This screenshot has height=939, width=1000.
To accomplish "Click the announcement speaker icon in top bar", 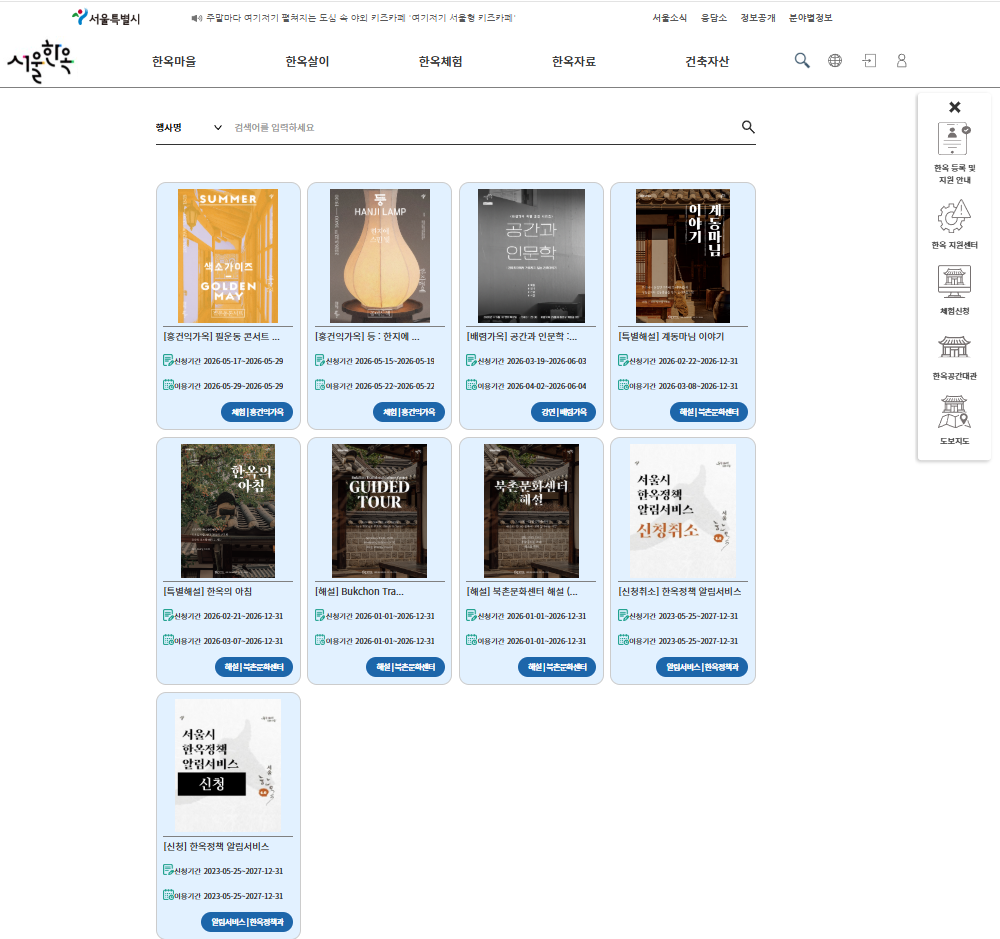I will coord(196,18).
